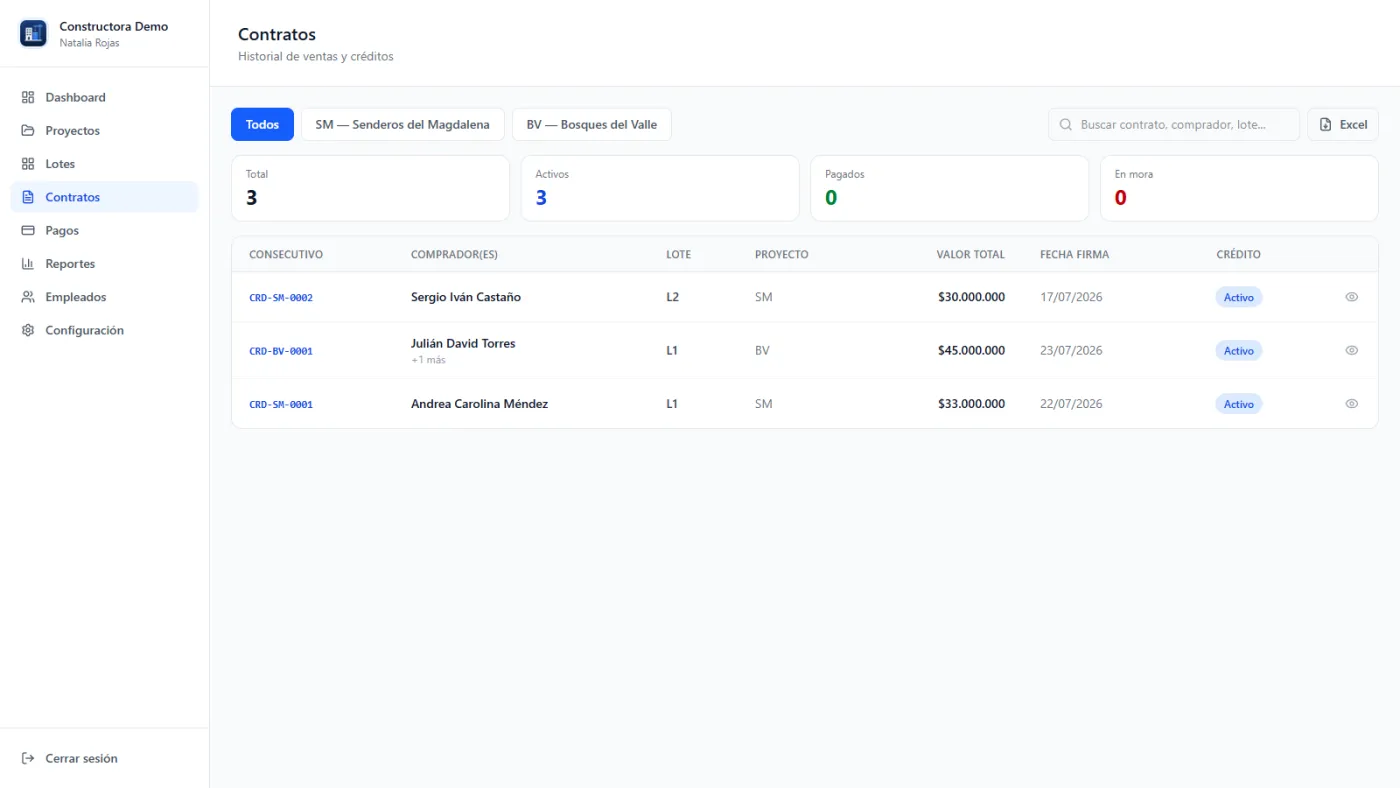Click the Activos summary card
This screenshot has width=1400, height=788.
pyautogui.click(x=660, y=188)
